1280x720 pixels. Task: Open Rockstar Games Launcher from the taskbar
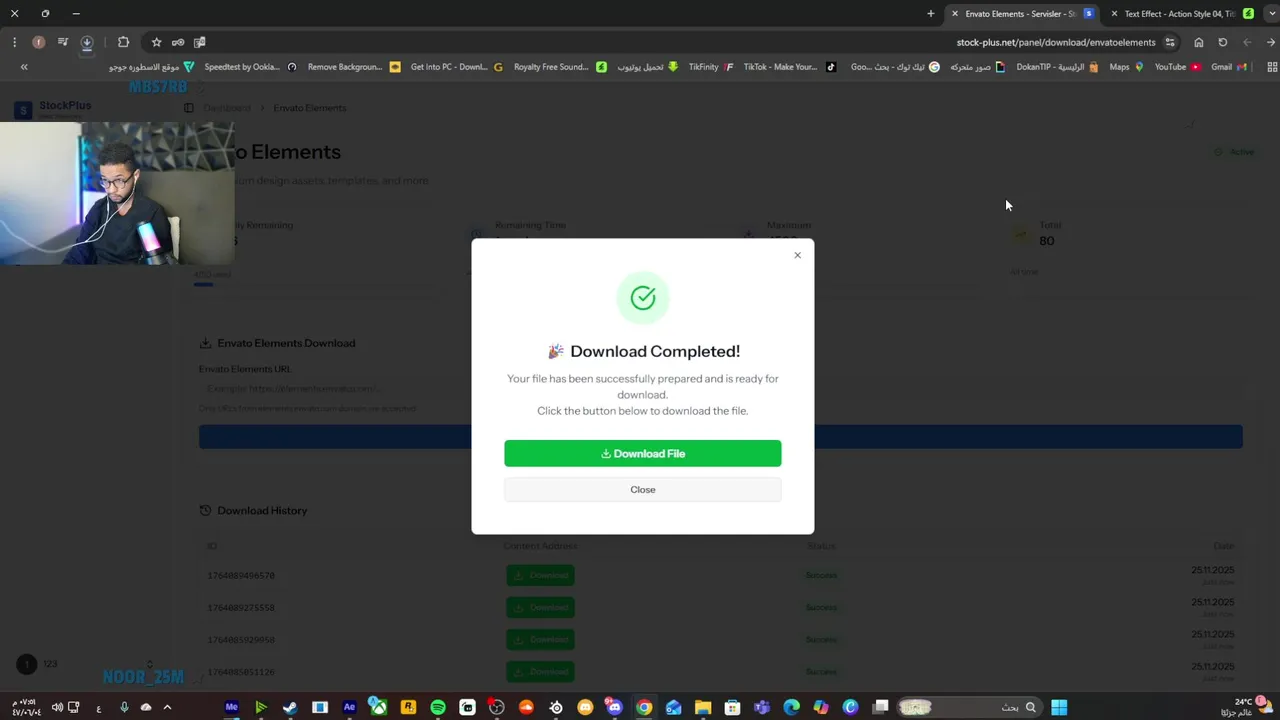pos(408,707)
